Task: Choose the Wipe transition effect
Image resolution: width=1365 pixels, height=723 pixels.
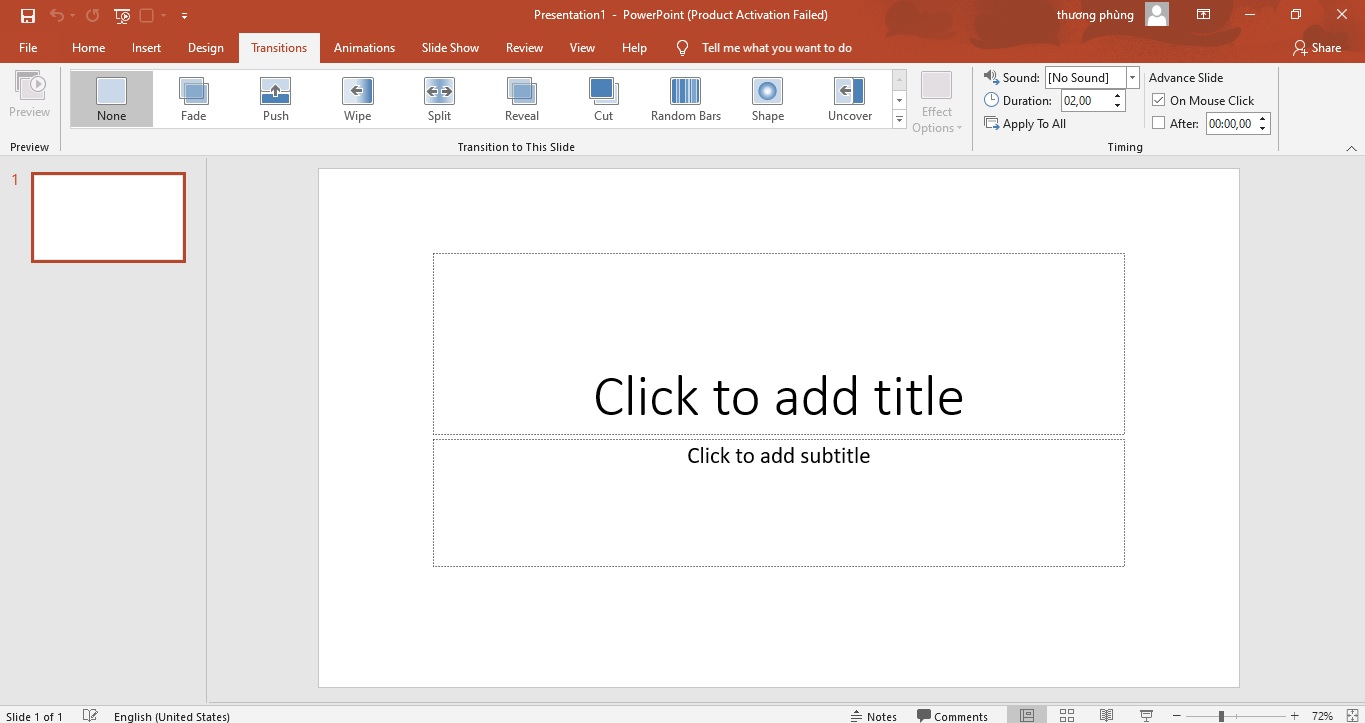Action: pos(357,97)
